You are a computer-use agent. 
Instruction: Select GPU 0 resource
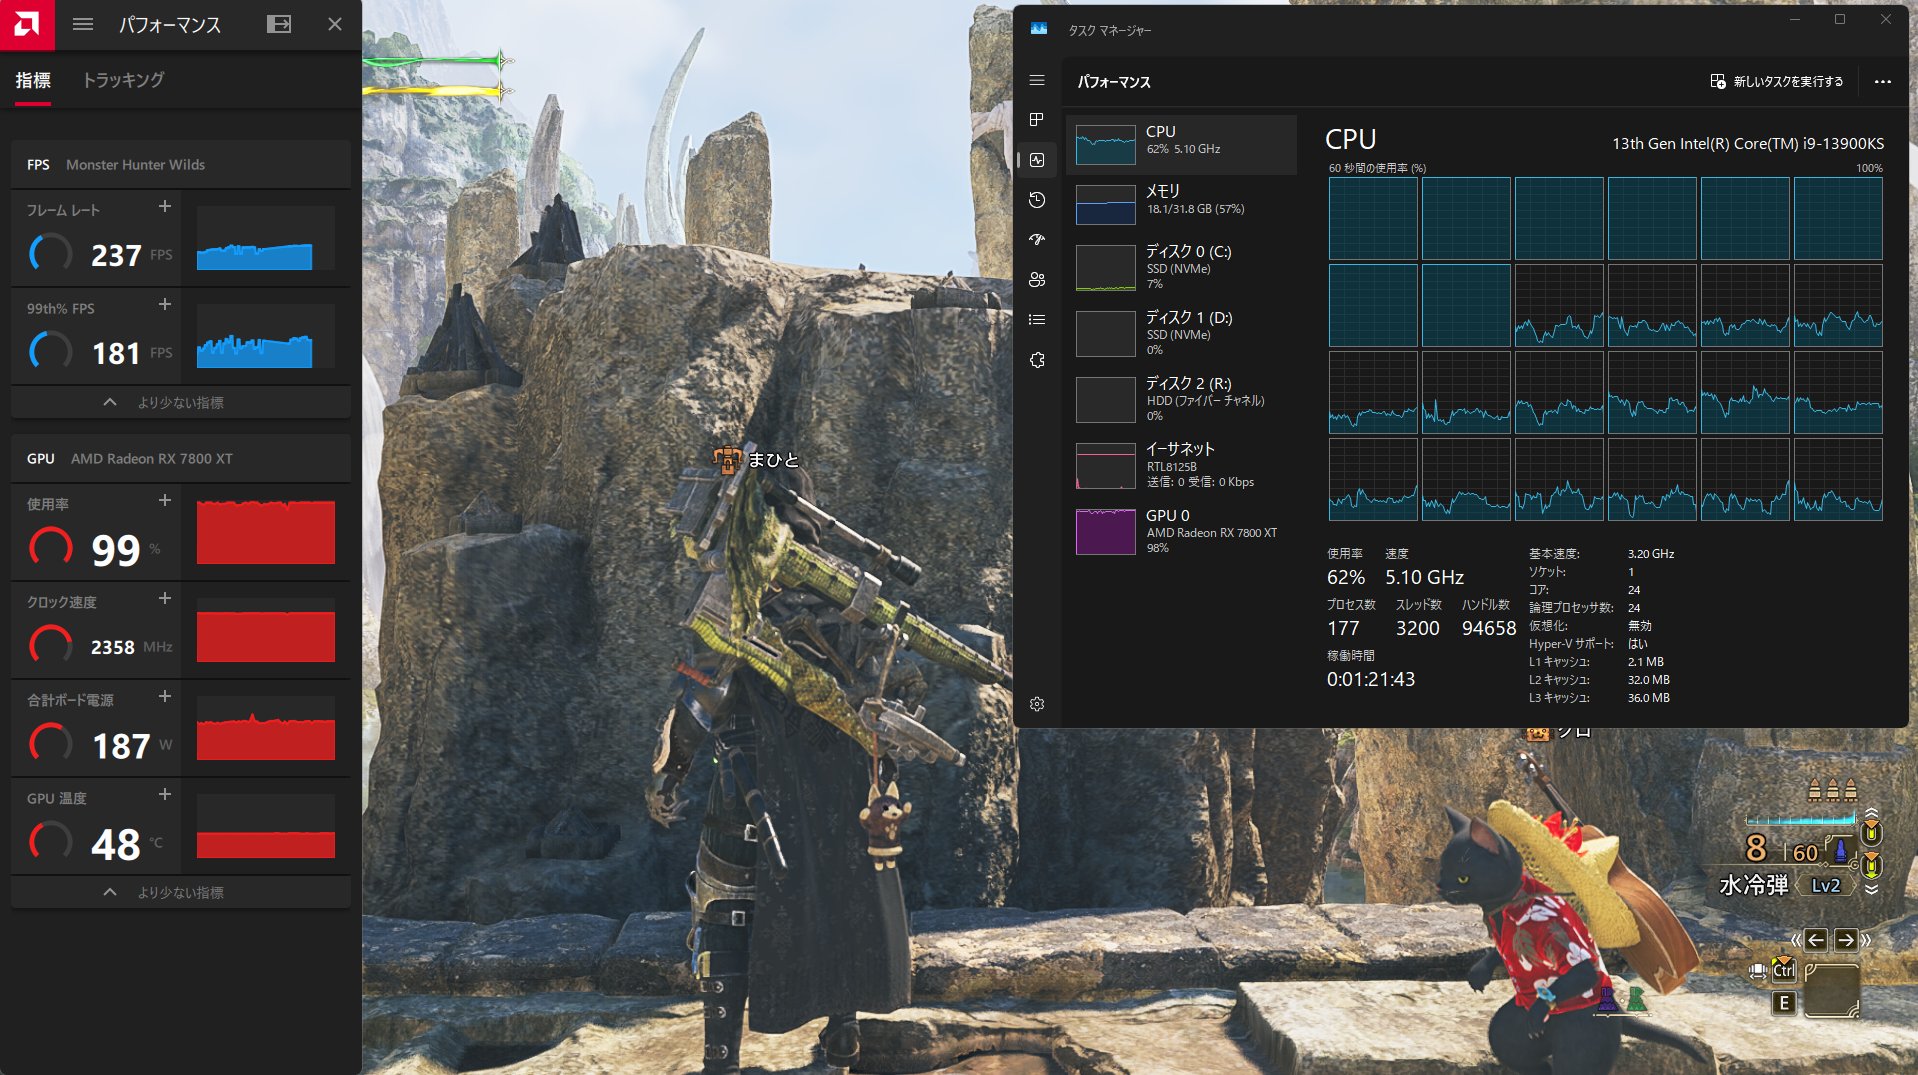tap(1181, 531)
